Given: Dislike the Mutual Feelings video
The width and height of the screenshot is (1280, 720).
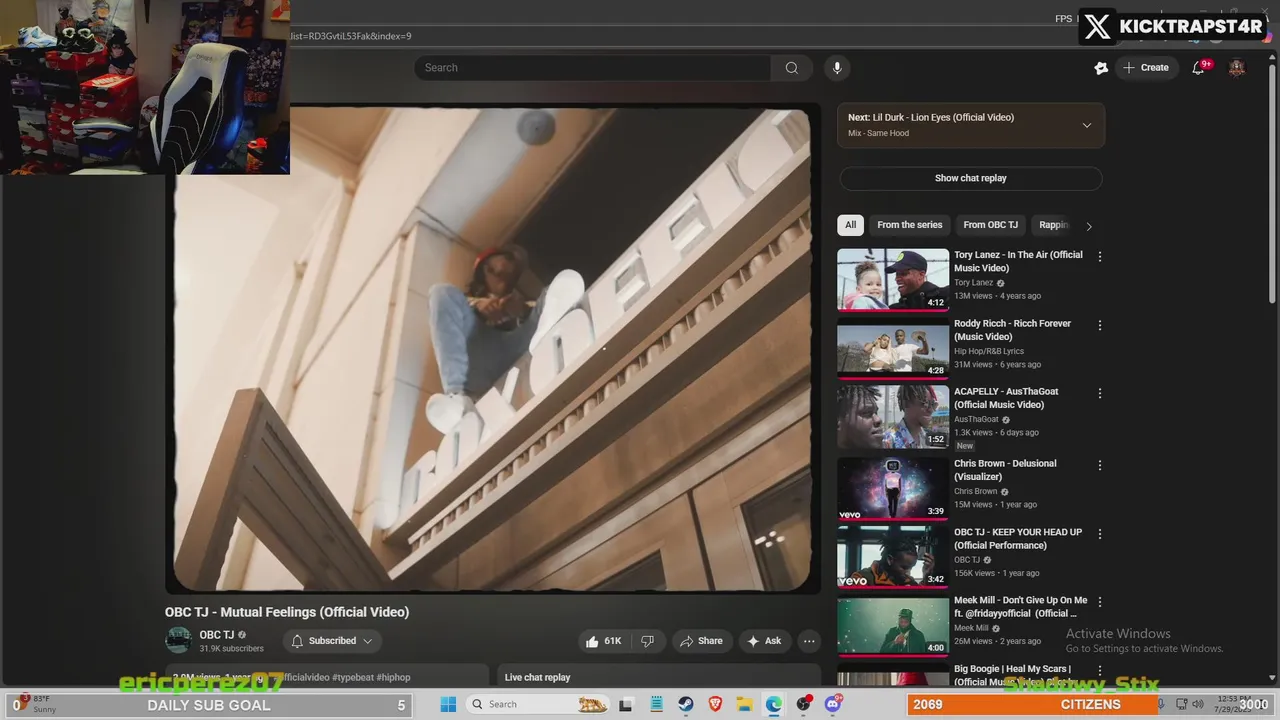Looking at the screenshot, I should (647, 641).
